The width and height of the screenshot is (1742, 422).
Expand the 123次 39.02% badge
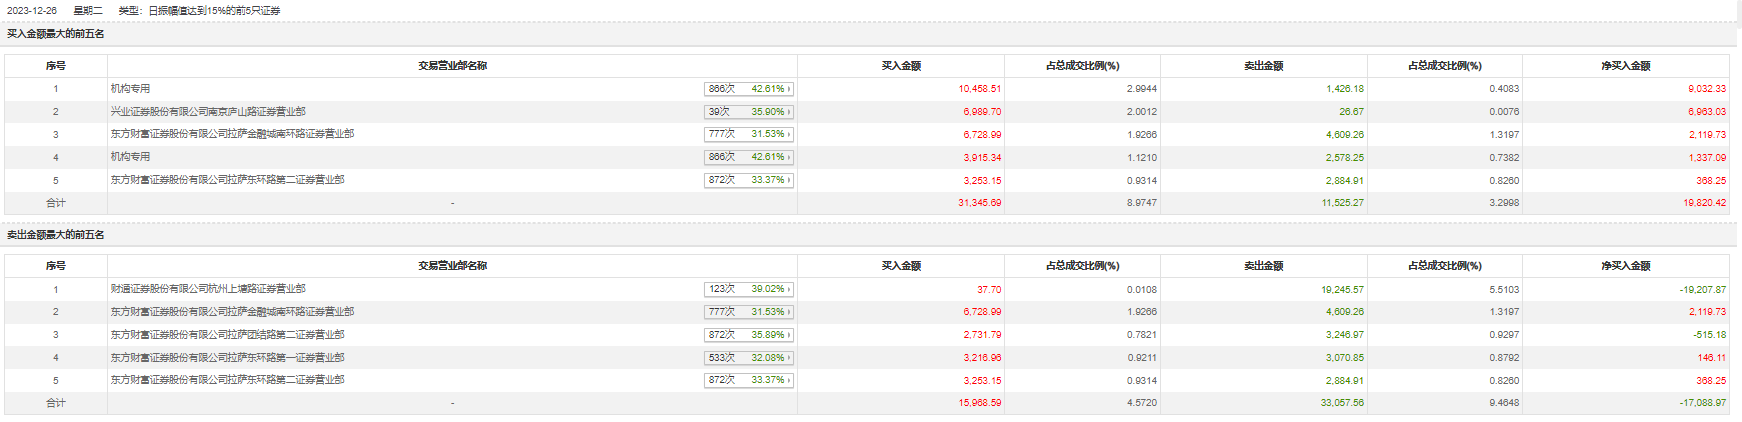click(x=748, y=289)
